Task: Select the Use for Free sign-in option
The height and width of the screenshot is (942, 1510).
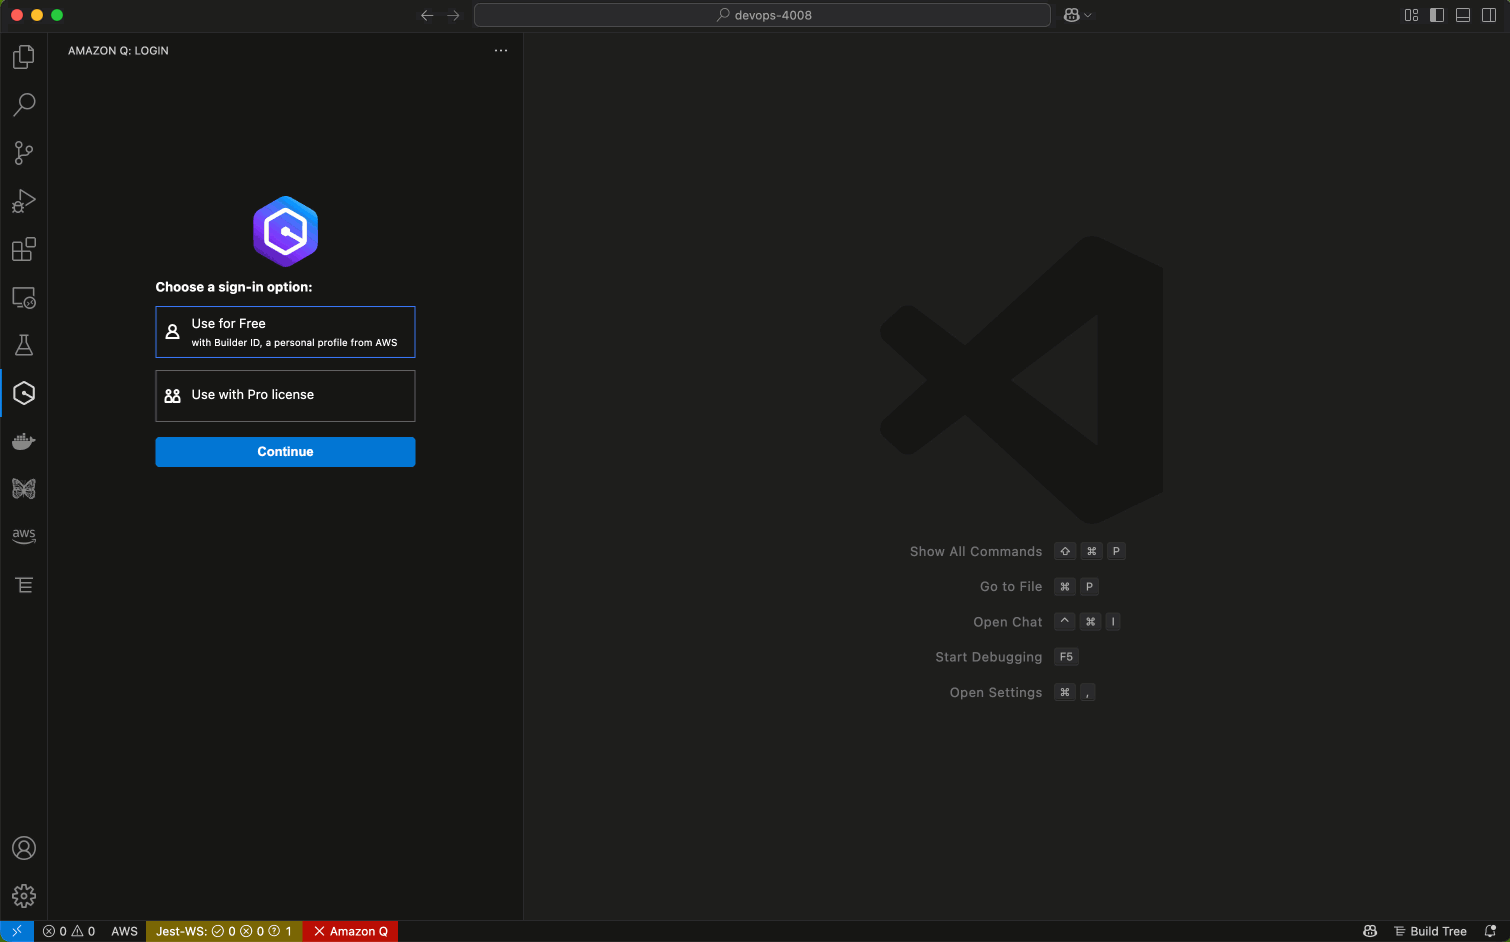Action: pyautogui.click(x=285, y=332)
